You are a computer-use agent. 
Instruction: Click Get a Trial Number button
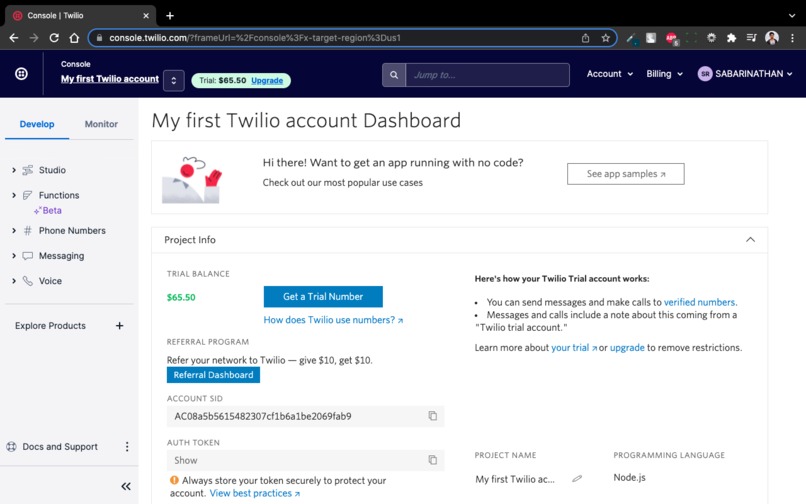323,296
